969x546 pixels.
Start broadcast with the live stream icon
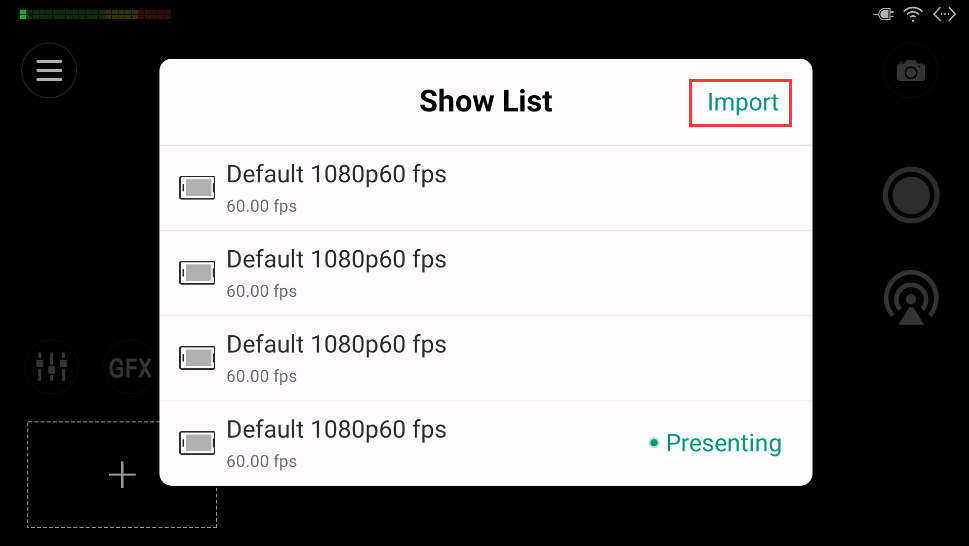pos(911,300)
